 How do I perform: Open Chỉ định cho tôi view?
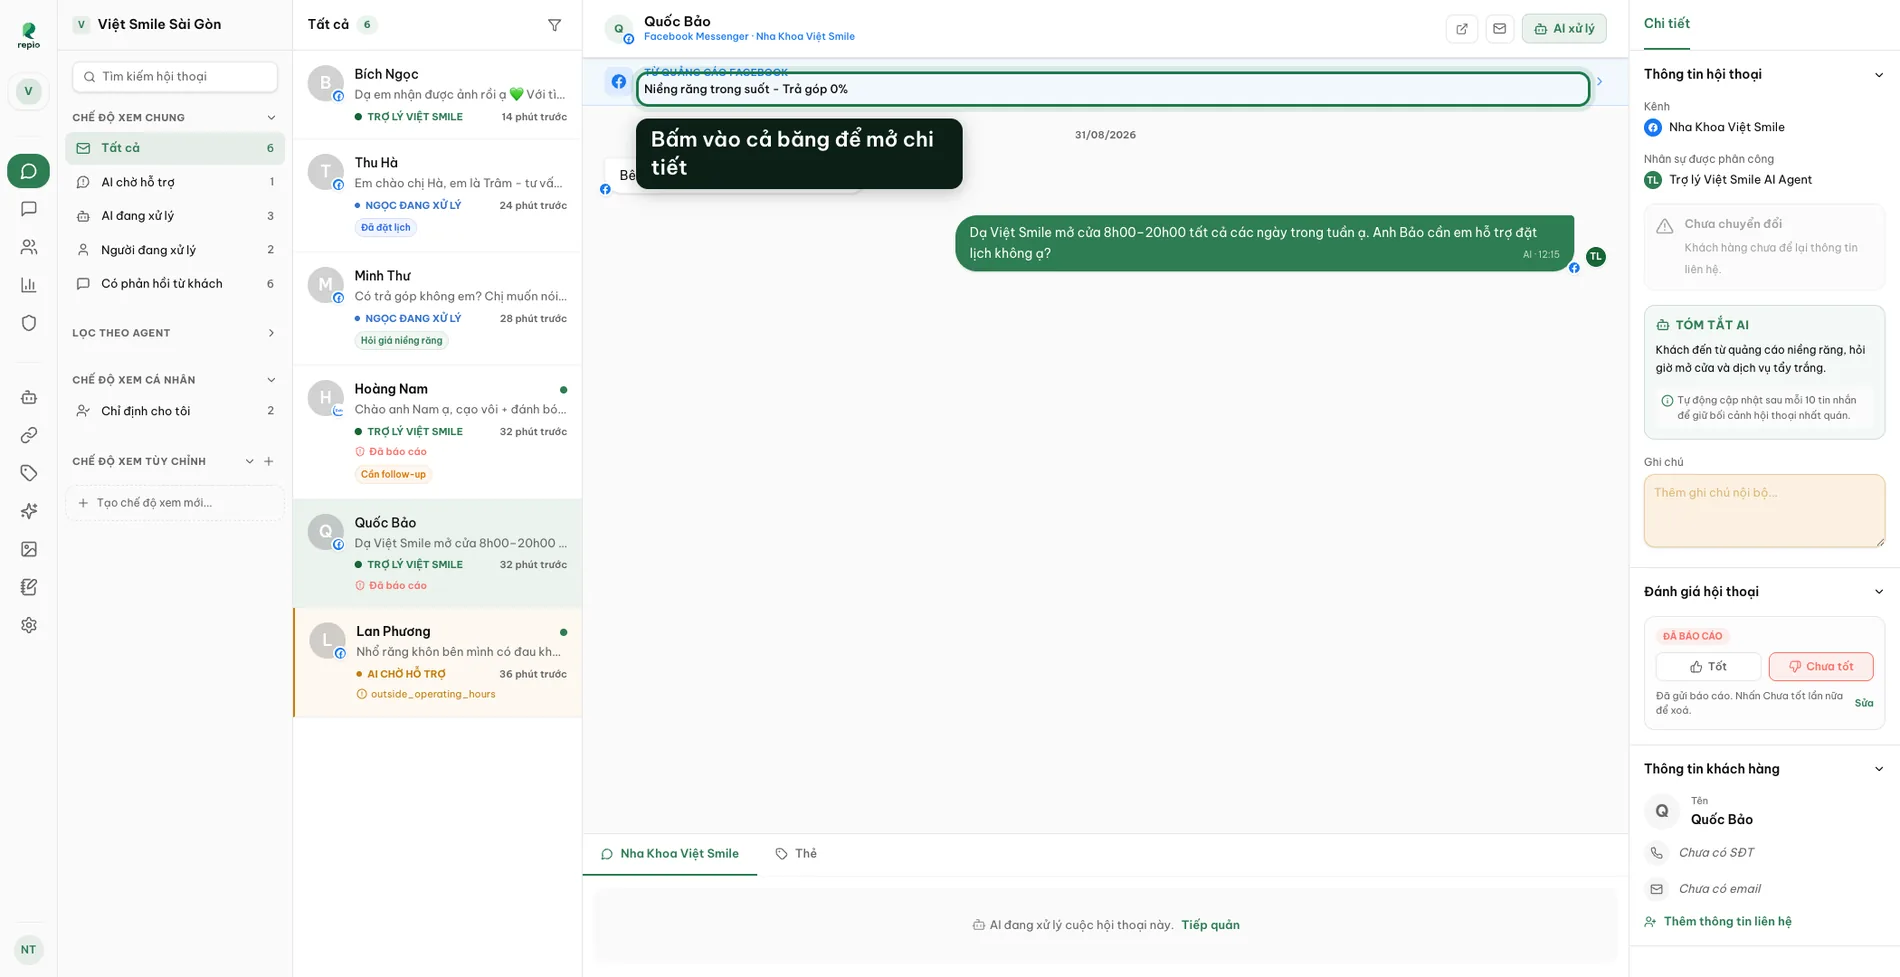point(175,411)
